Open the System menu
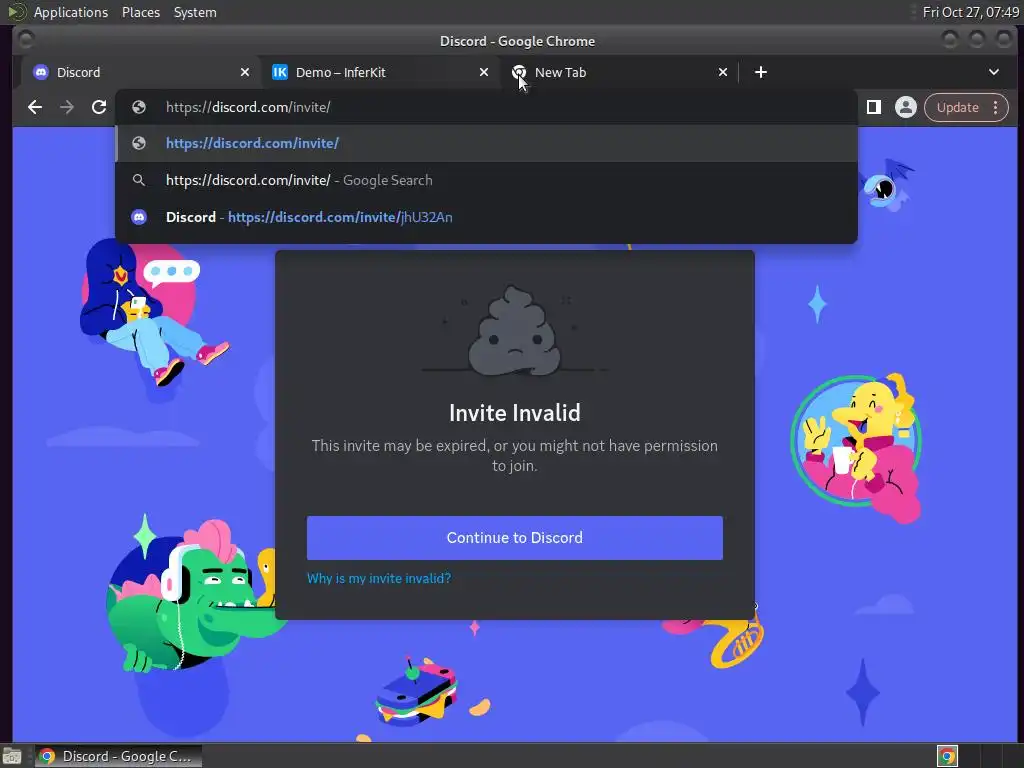The image size is (1024, 768). [195, 12]
